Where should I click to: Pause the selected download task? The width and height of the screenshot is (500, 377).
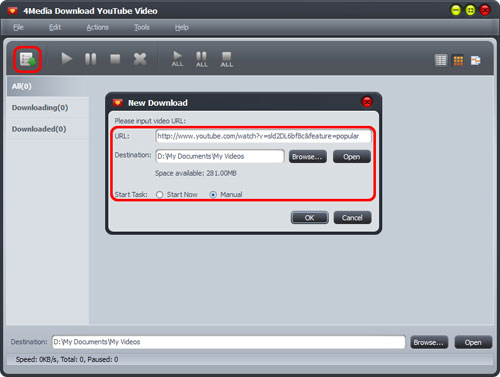[90, 59]
